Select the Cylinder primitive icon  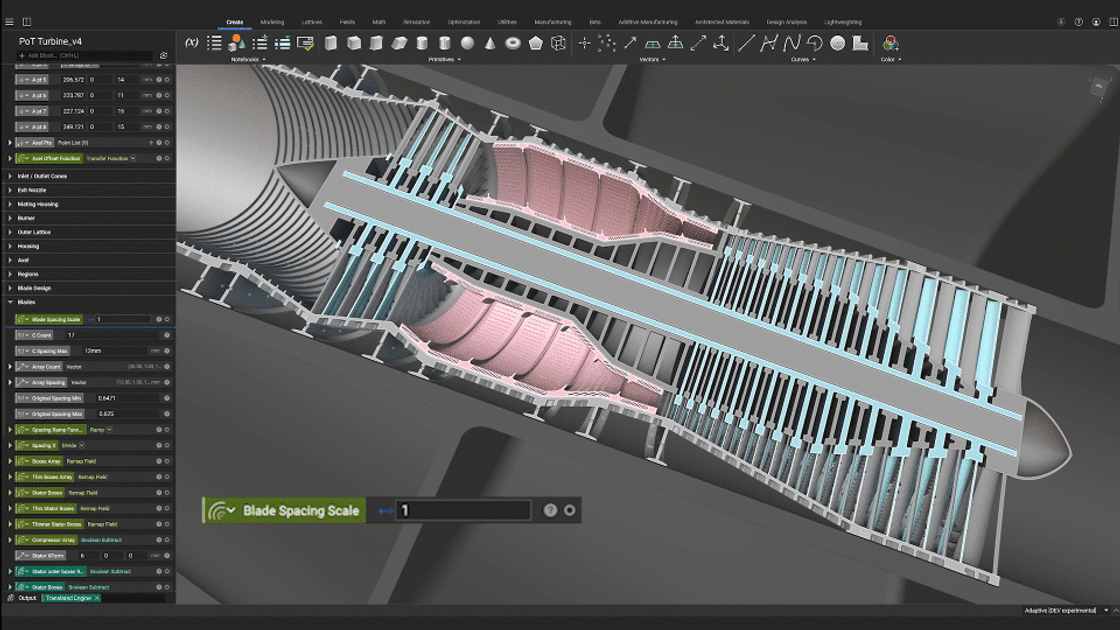[422, 43]
